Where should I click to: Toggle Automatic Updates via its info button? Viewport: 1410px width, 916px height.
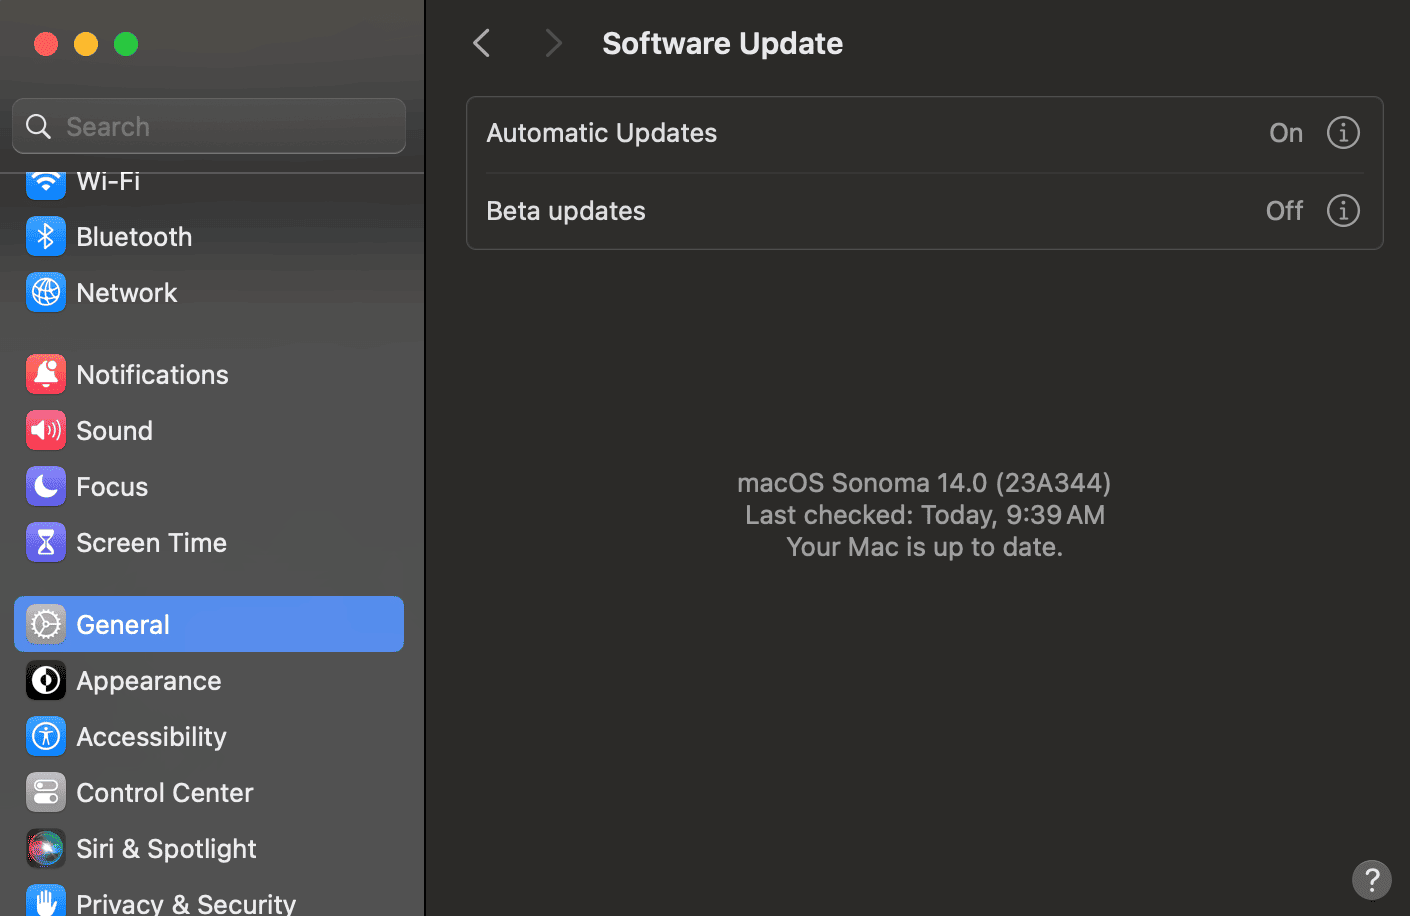[x=1343, y=132]
